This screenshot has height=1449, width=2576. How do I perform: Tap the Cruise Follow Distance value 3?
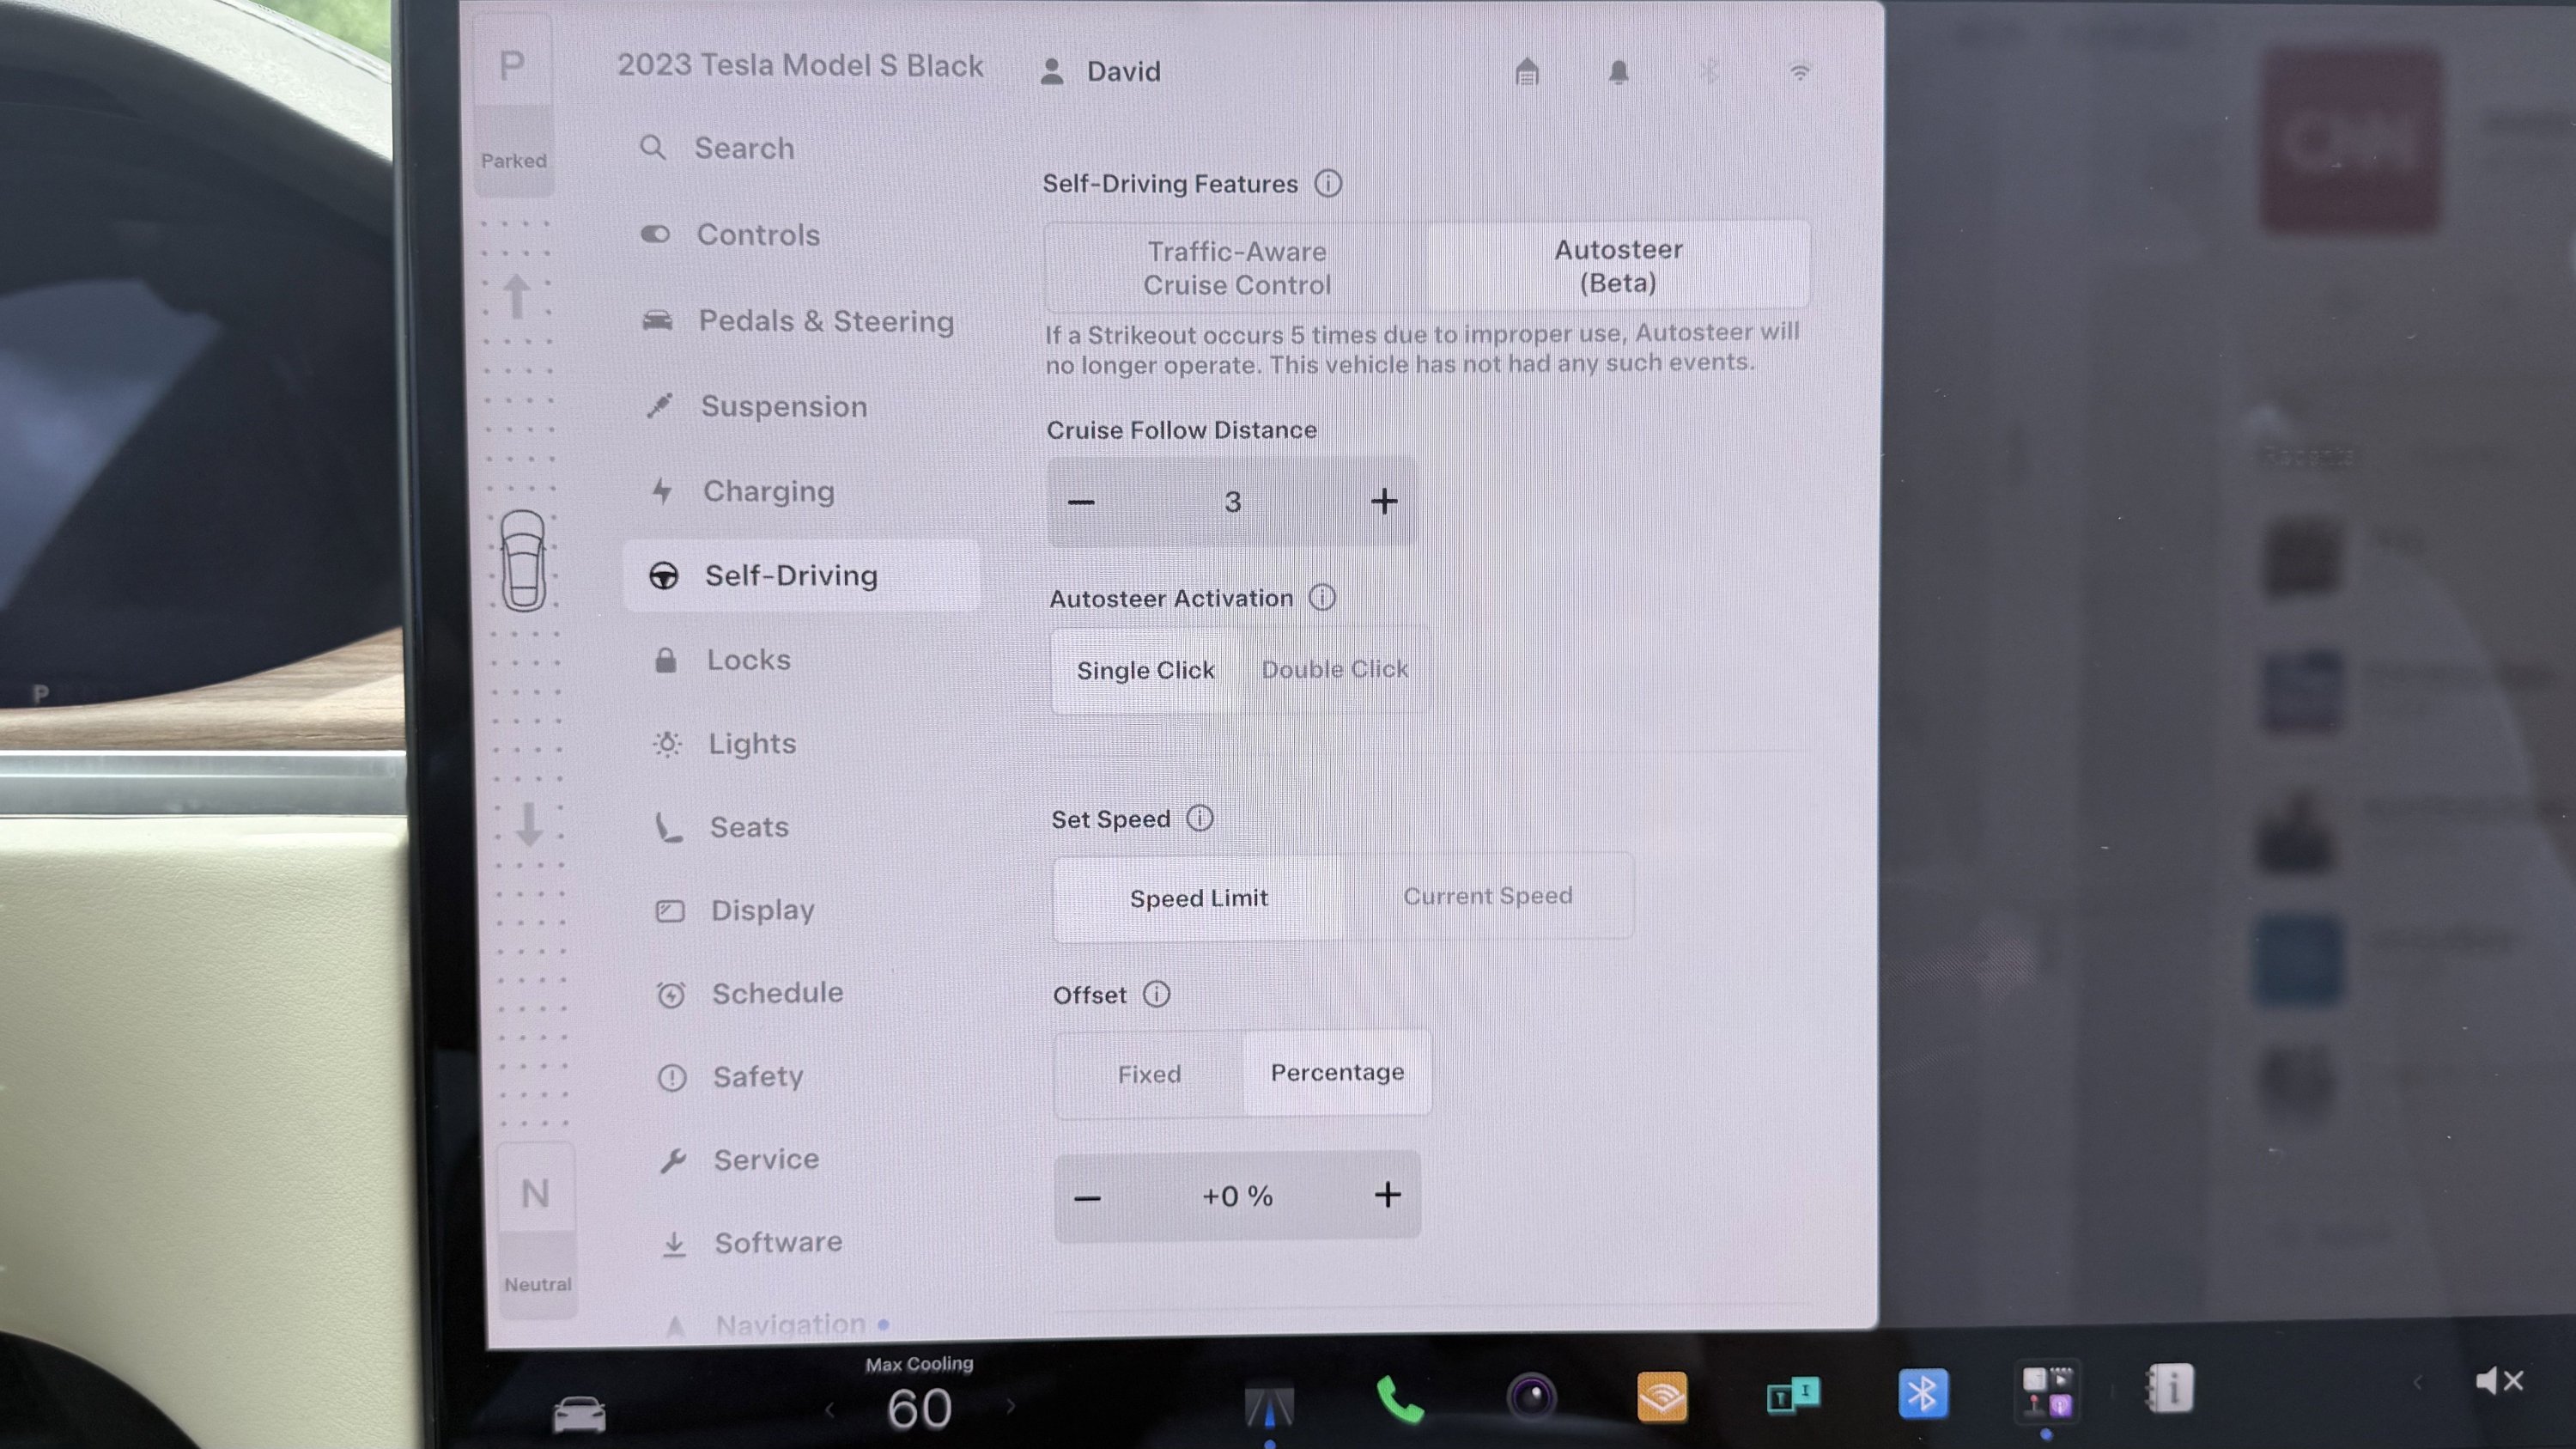tap(1233, 502)
